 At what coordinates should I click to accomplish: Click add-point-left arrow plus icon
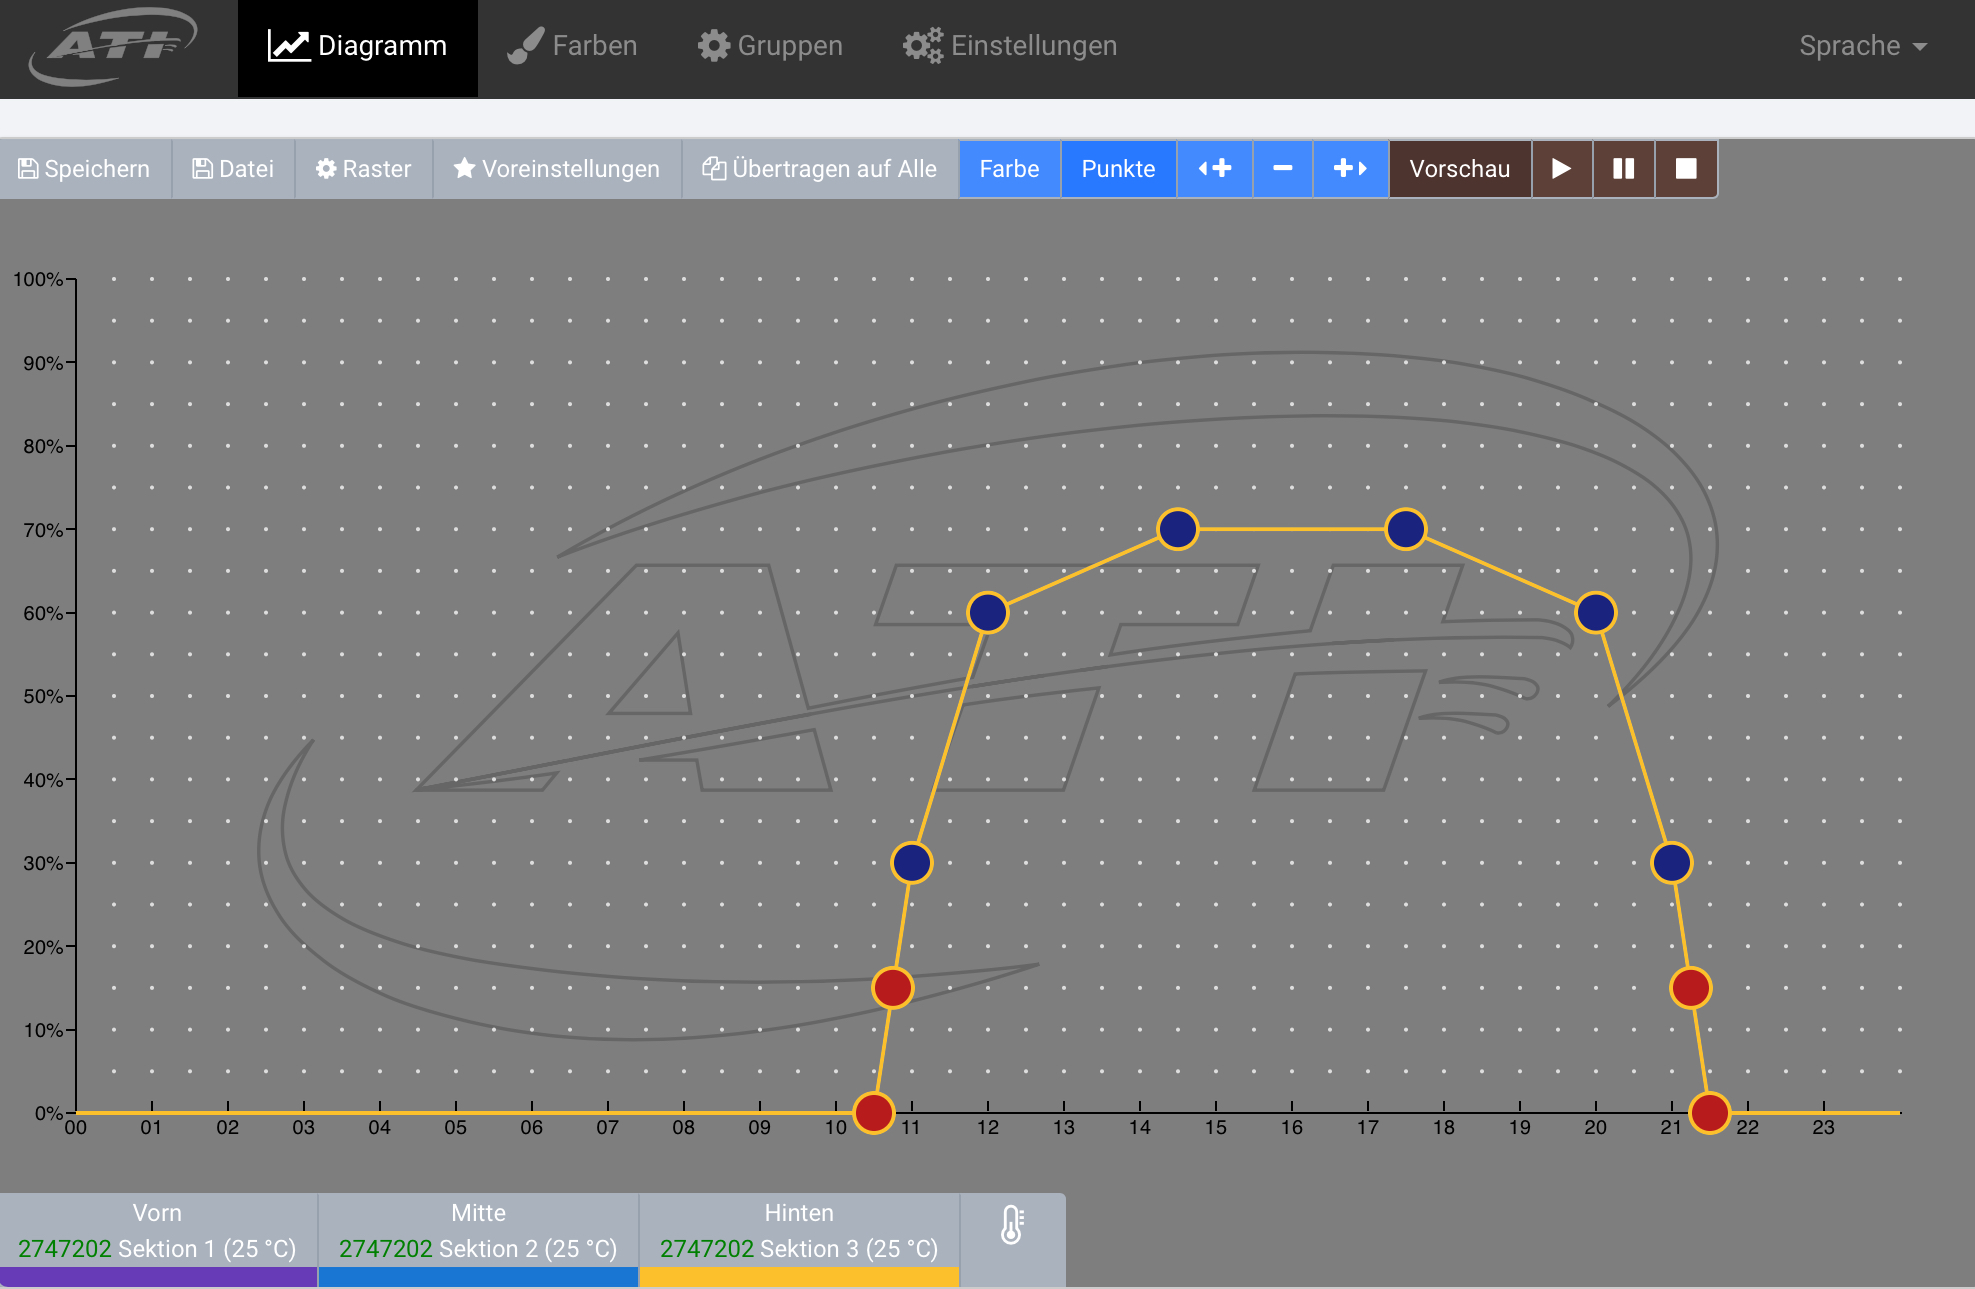pos(1214,169)
